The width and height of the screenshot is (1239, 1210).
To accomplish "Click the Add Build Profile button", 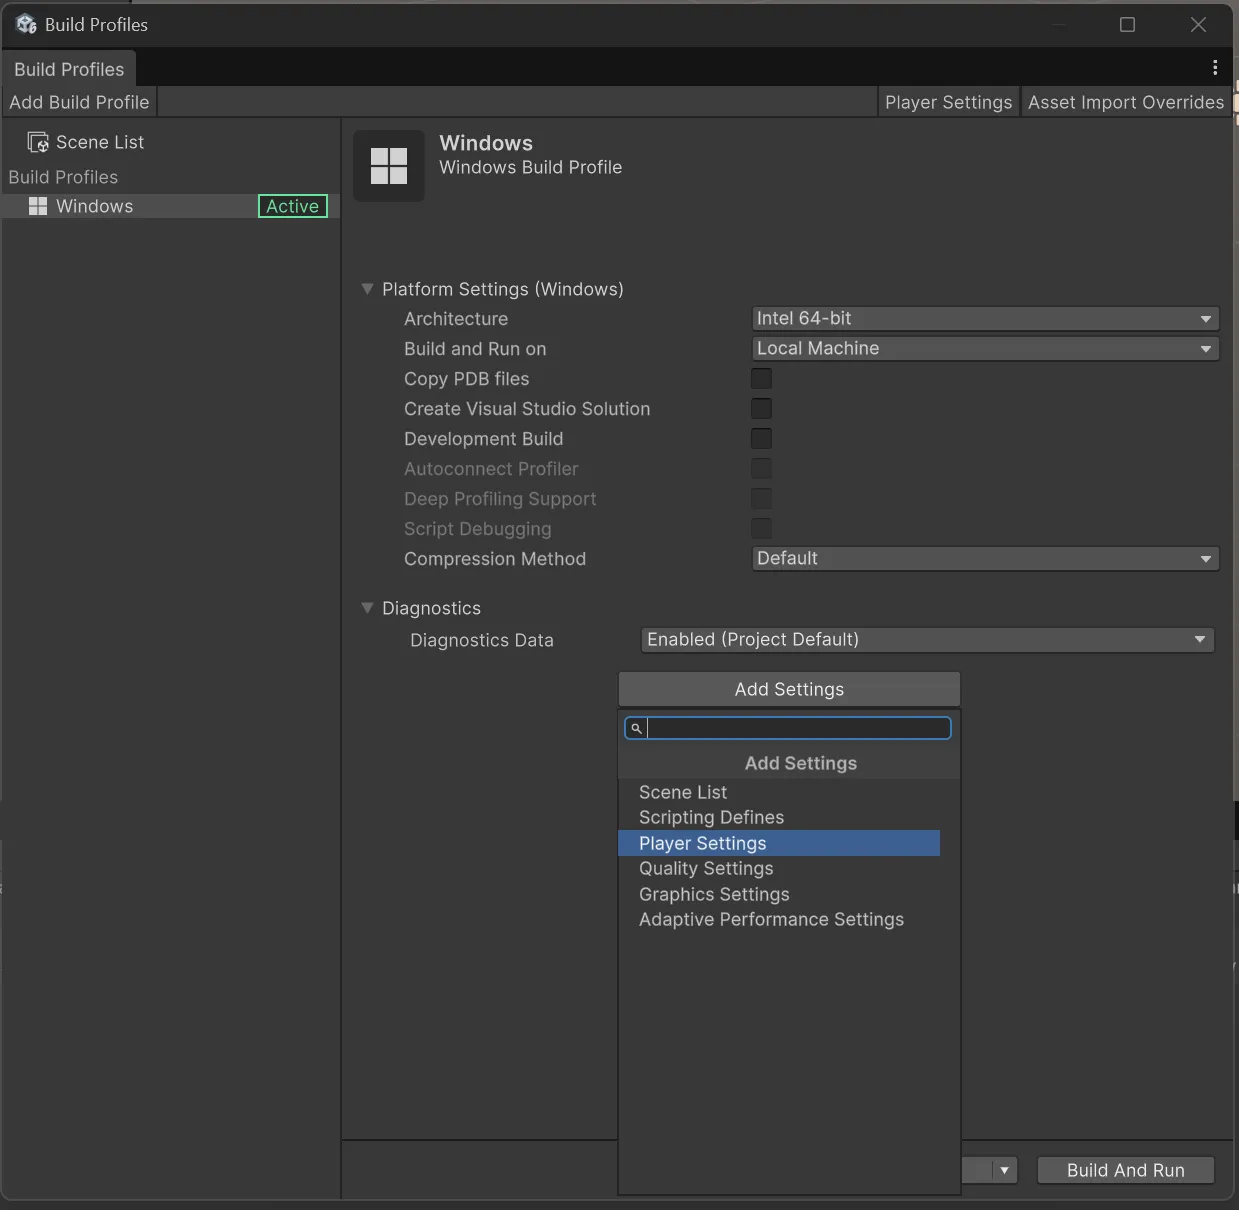I will tap(79, 101).
